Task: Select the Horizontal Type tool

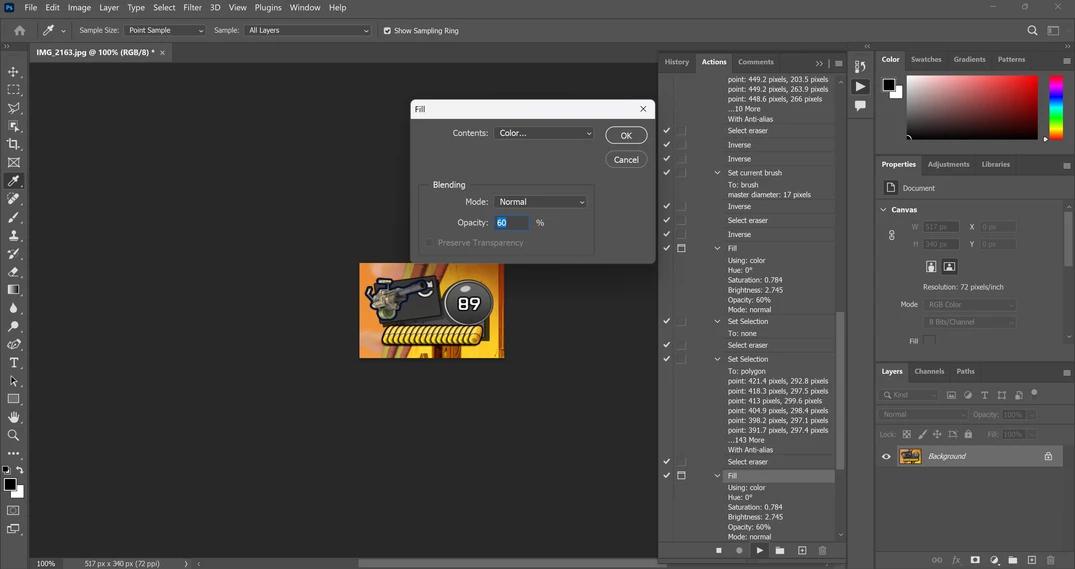Action: 14,363
